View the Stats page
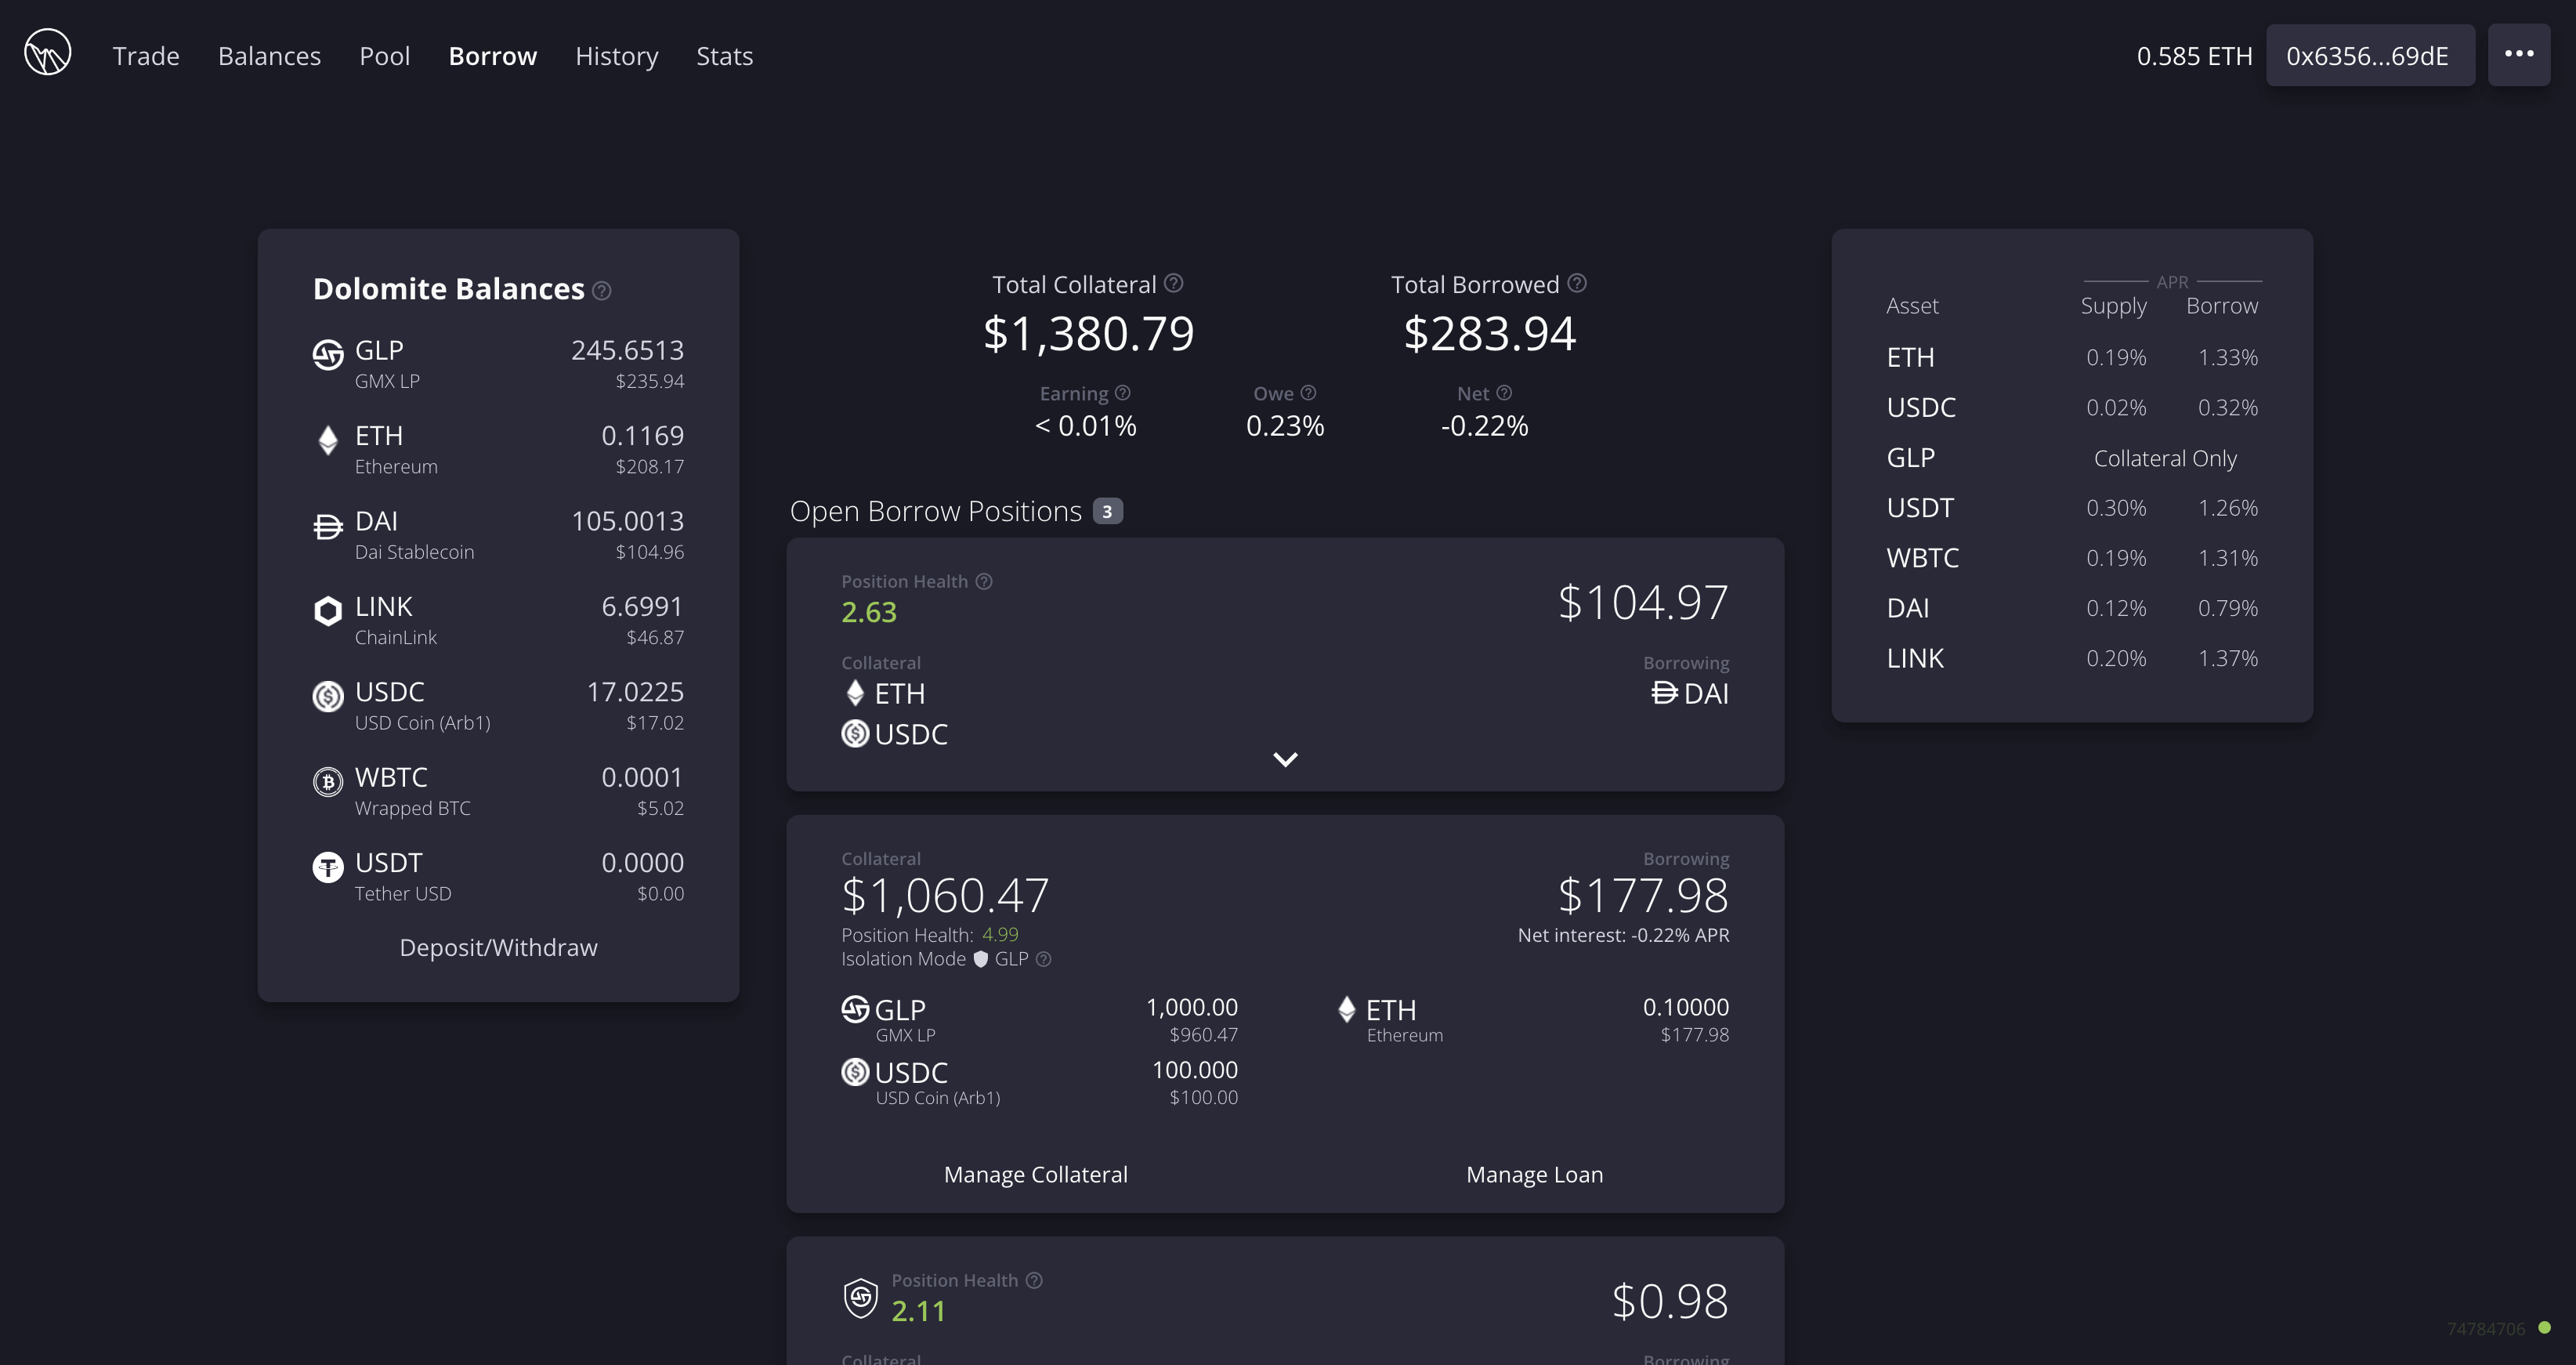 pyautogui.click(x=724, y=56)
